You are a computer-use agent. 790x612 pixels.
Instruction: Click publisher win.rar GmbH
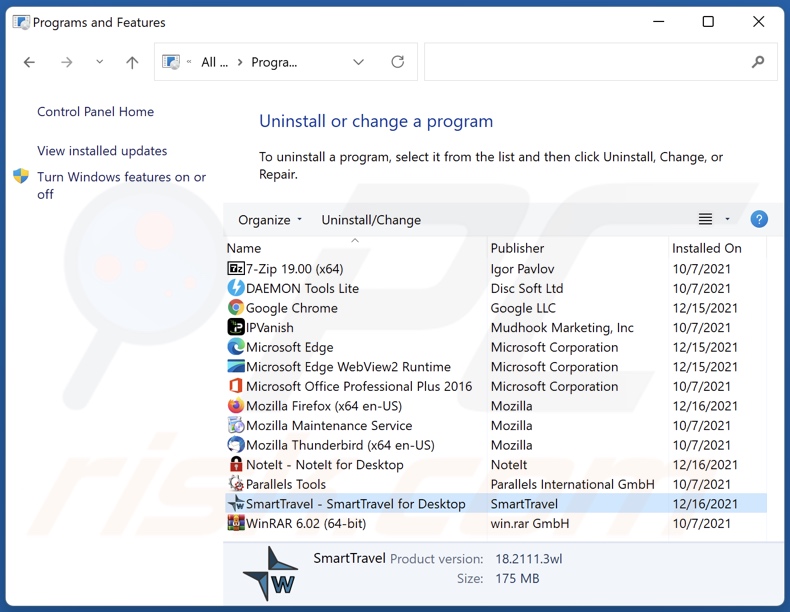click(x=530, y=523)
